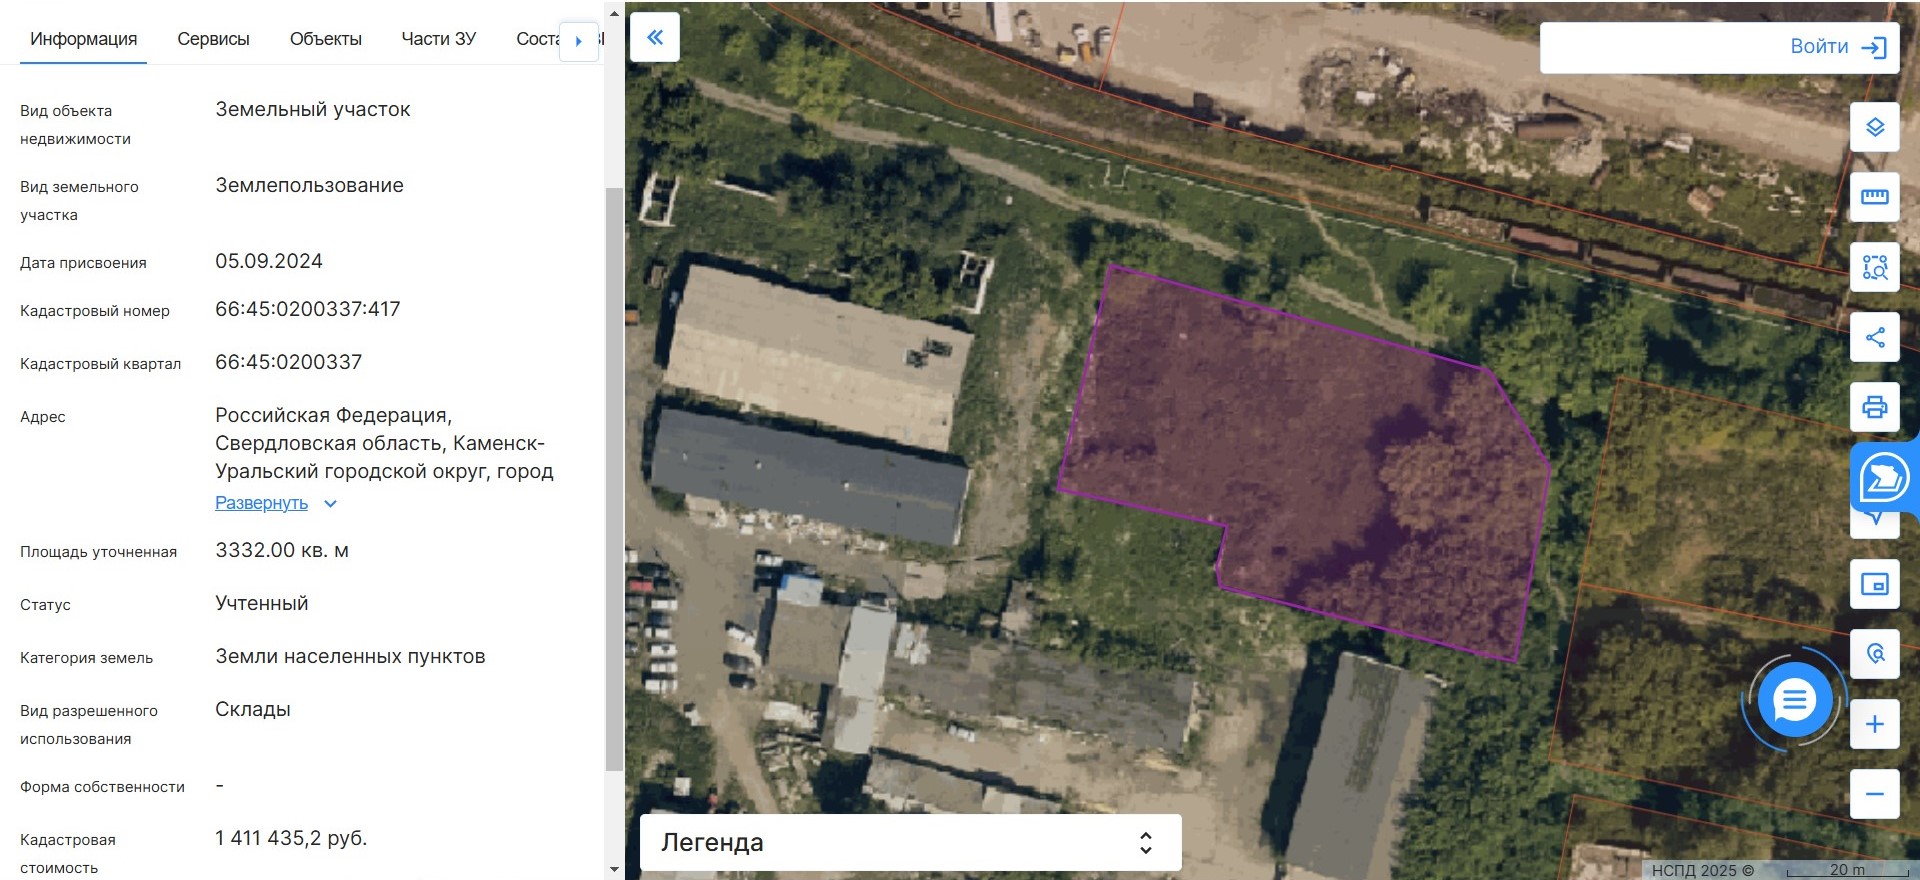Click the value Земельный участок
Viewport: 1920px width, 880px height.
tap(313, 110)
